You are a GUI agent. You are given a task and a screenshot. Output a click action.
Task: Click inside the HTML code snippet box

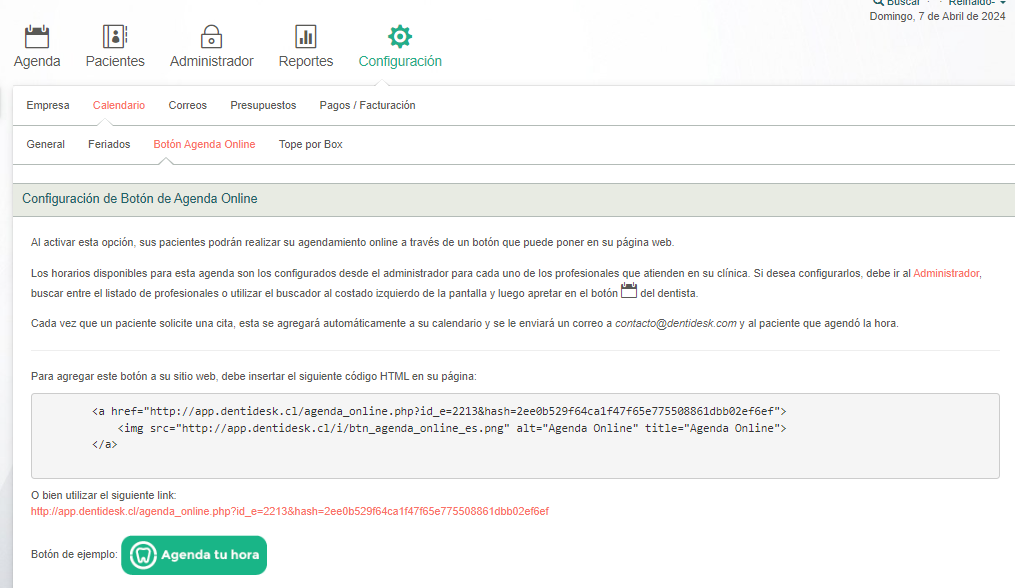[515, 436]
